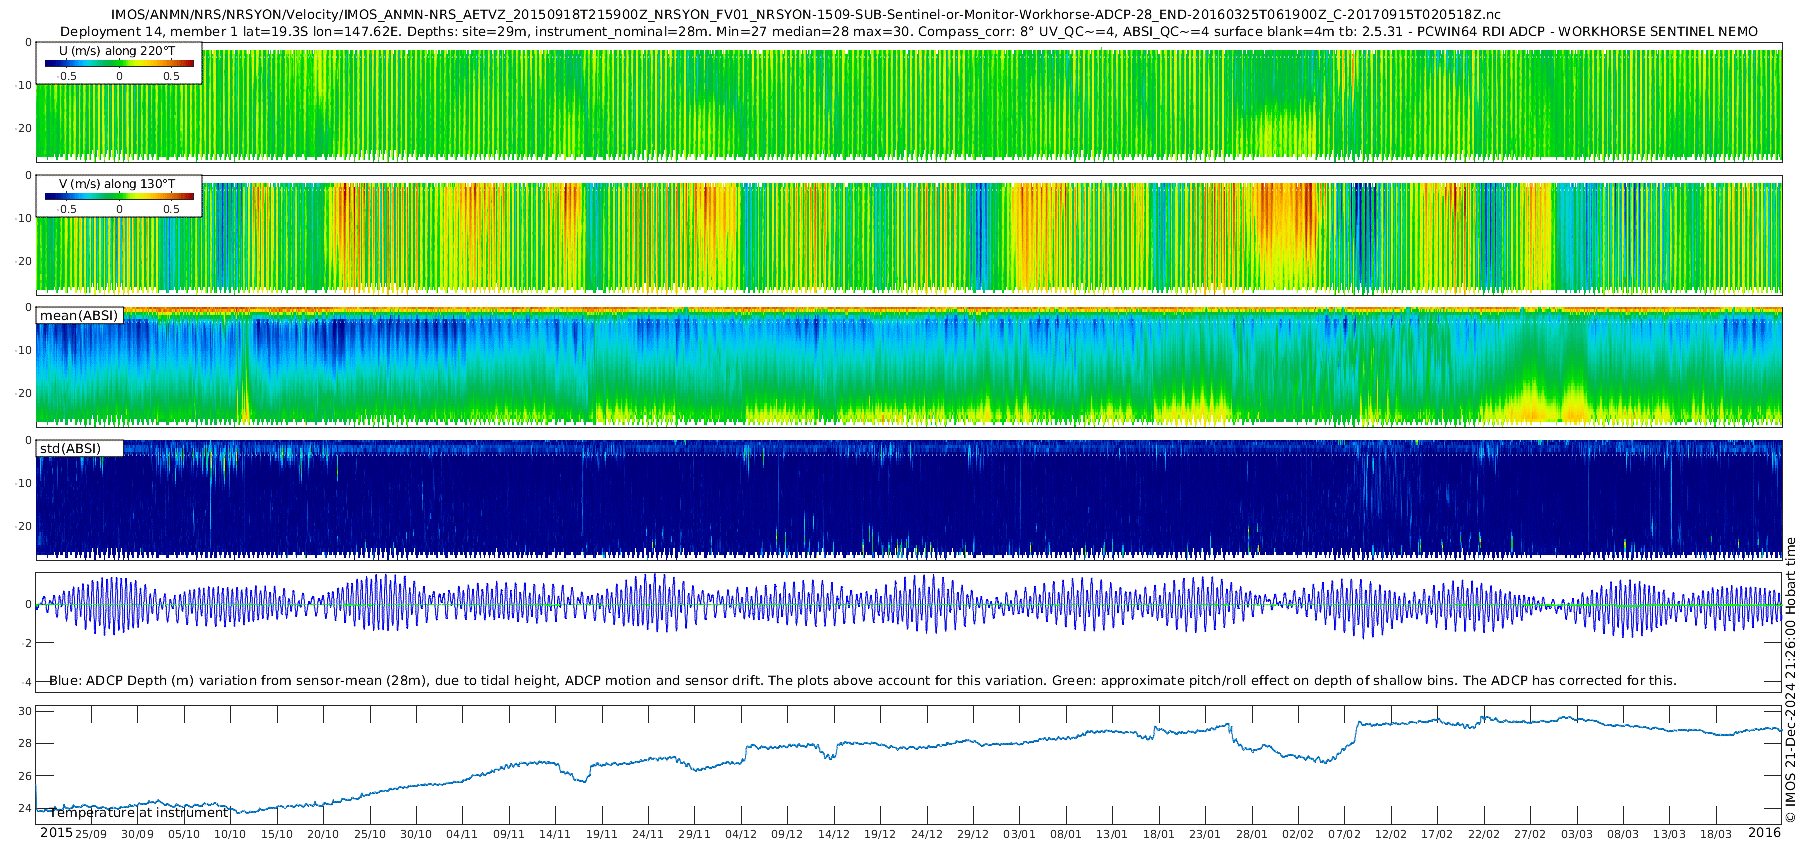Click the '29/11' date tick label
Image resolution: width=1800 pixels, height=850 pixels.
[x=695, y=834]
